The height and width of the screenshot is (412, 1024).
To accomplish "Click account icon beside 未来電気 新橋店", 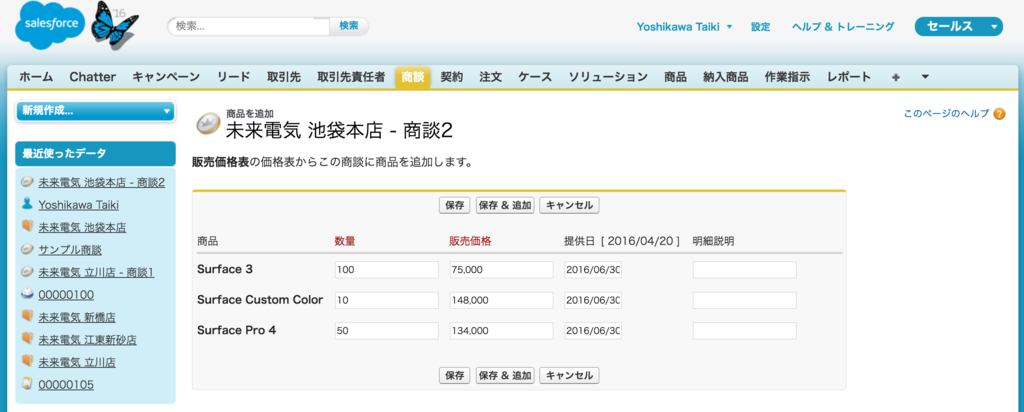I will [x=27, y=317].
